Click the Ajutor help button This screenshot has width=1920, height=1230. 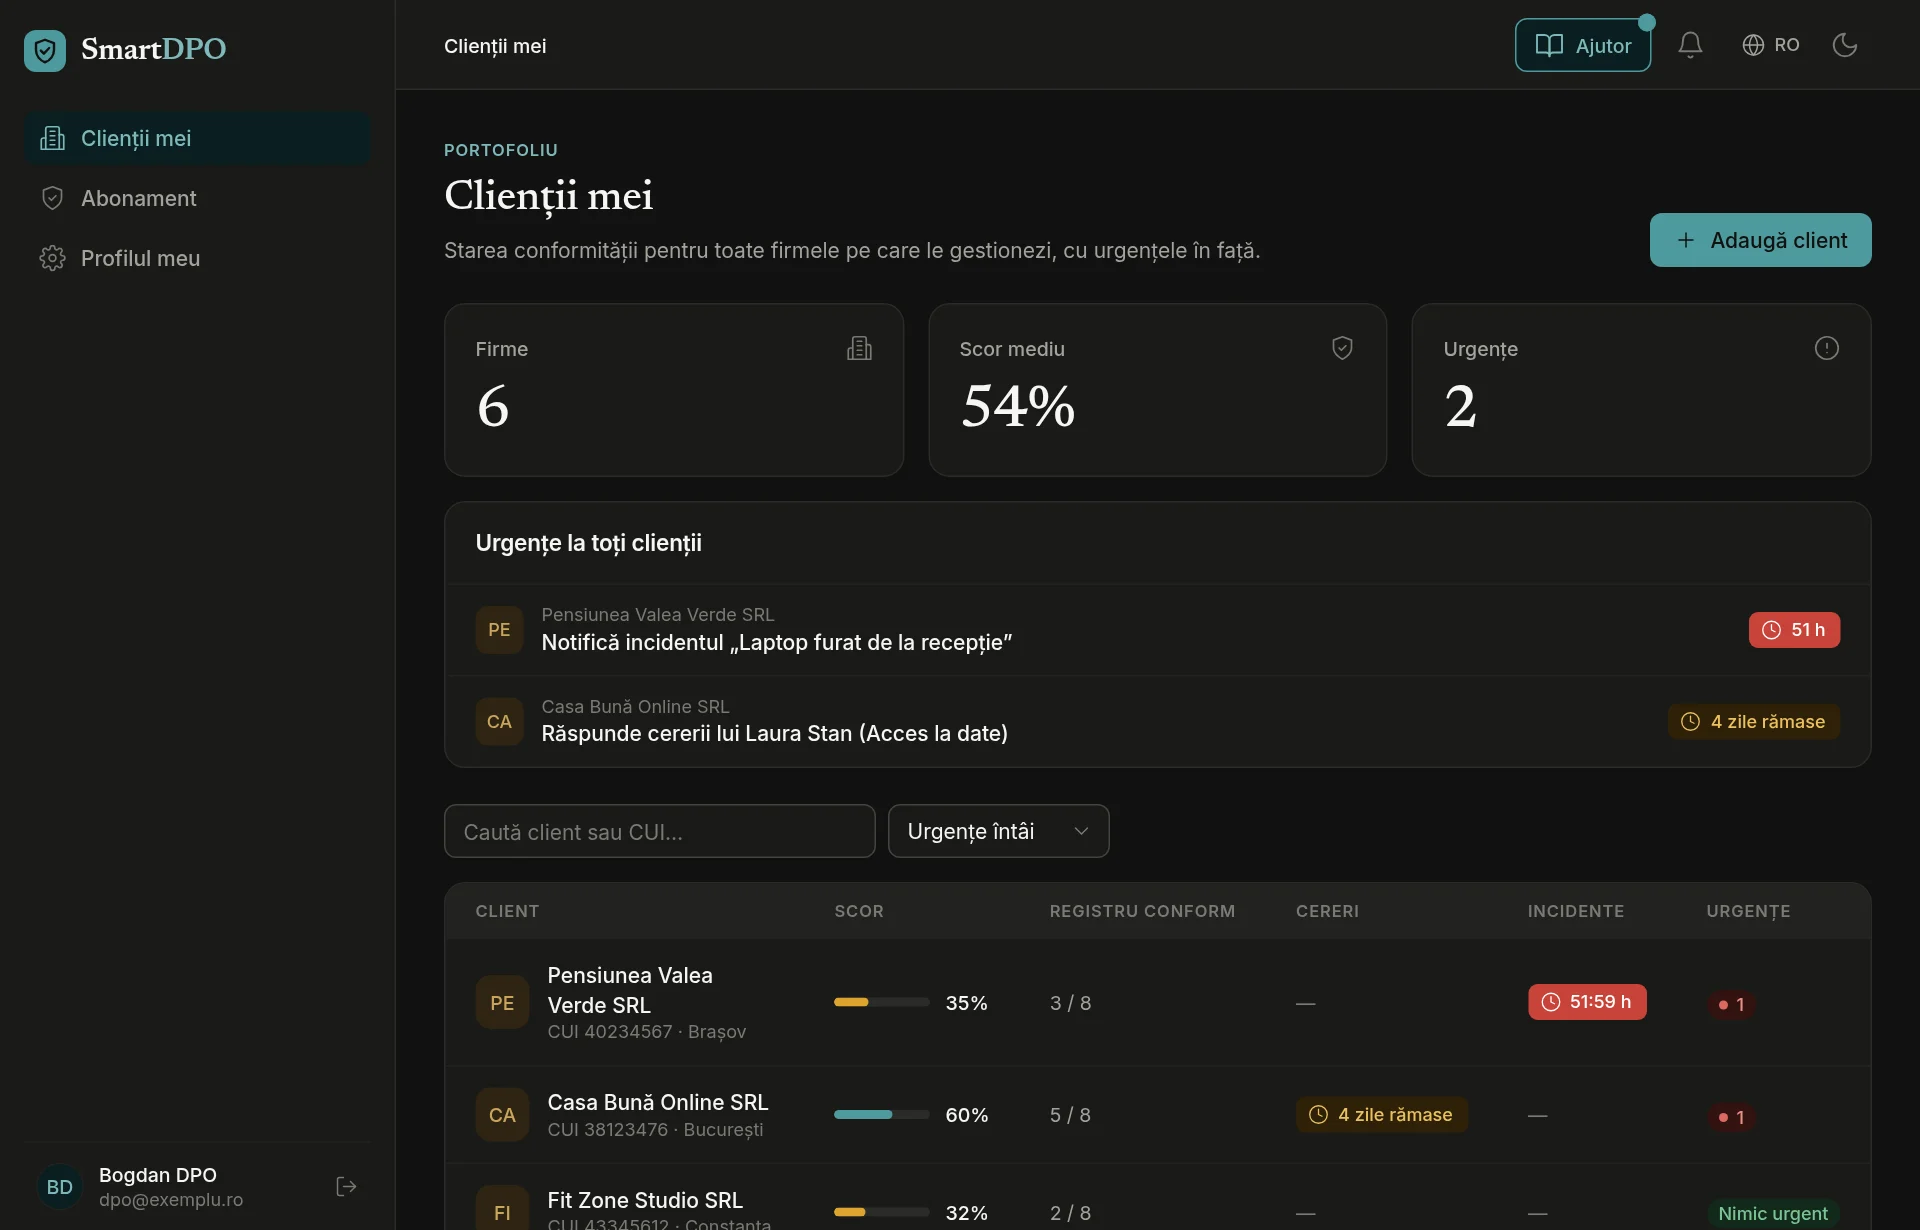tap(1582, 45)
